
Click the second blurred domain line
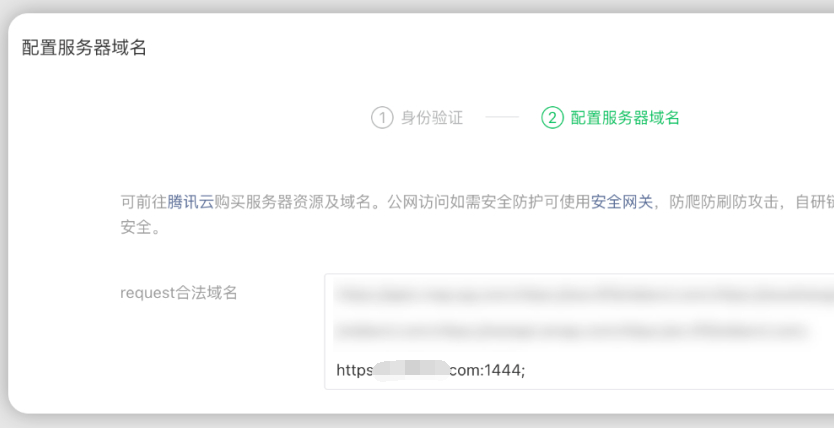click(x=570, y=329)
